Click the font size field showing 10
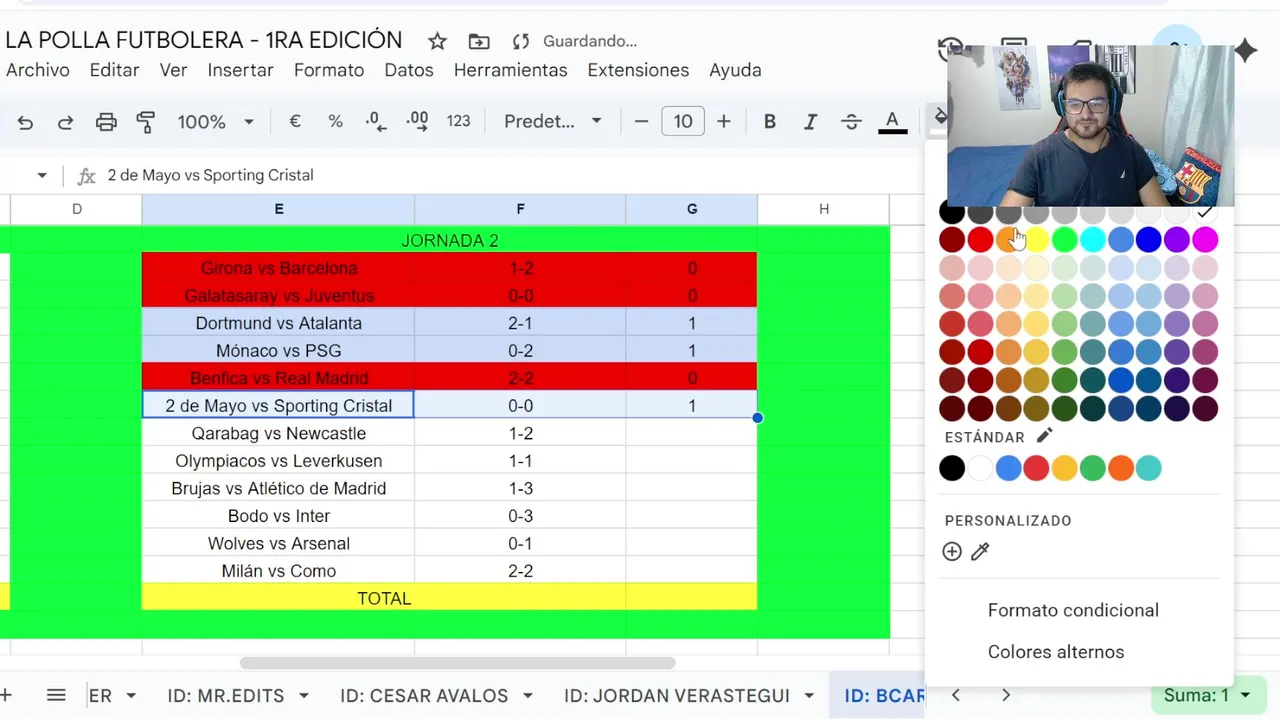 682,121
